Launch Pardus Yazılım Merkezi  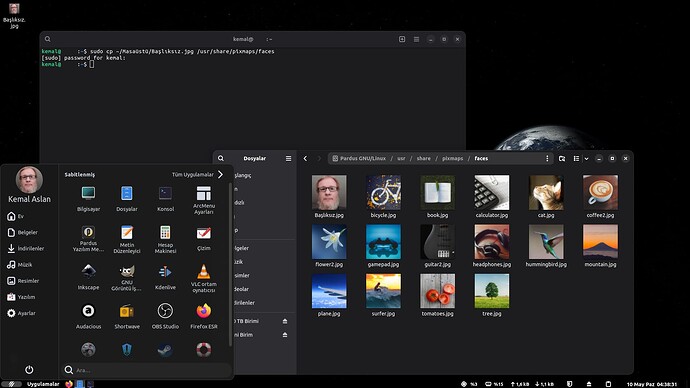pos(88,238)
